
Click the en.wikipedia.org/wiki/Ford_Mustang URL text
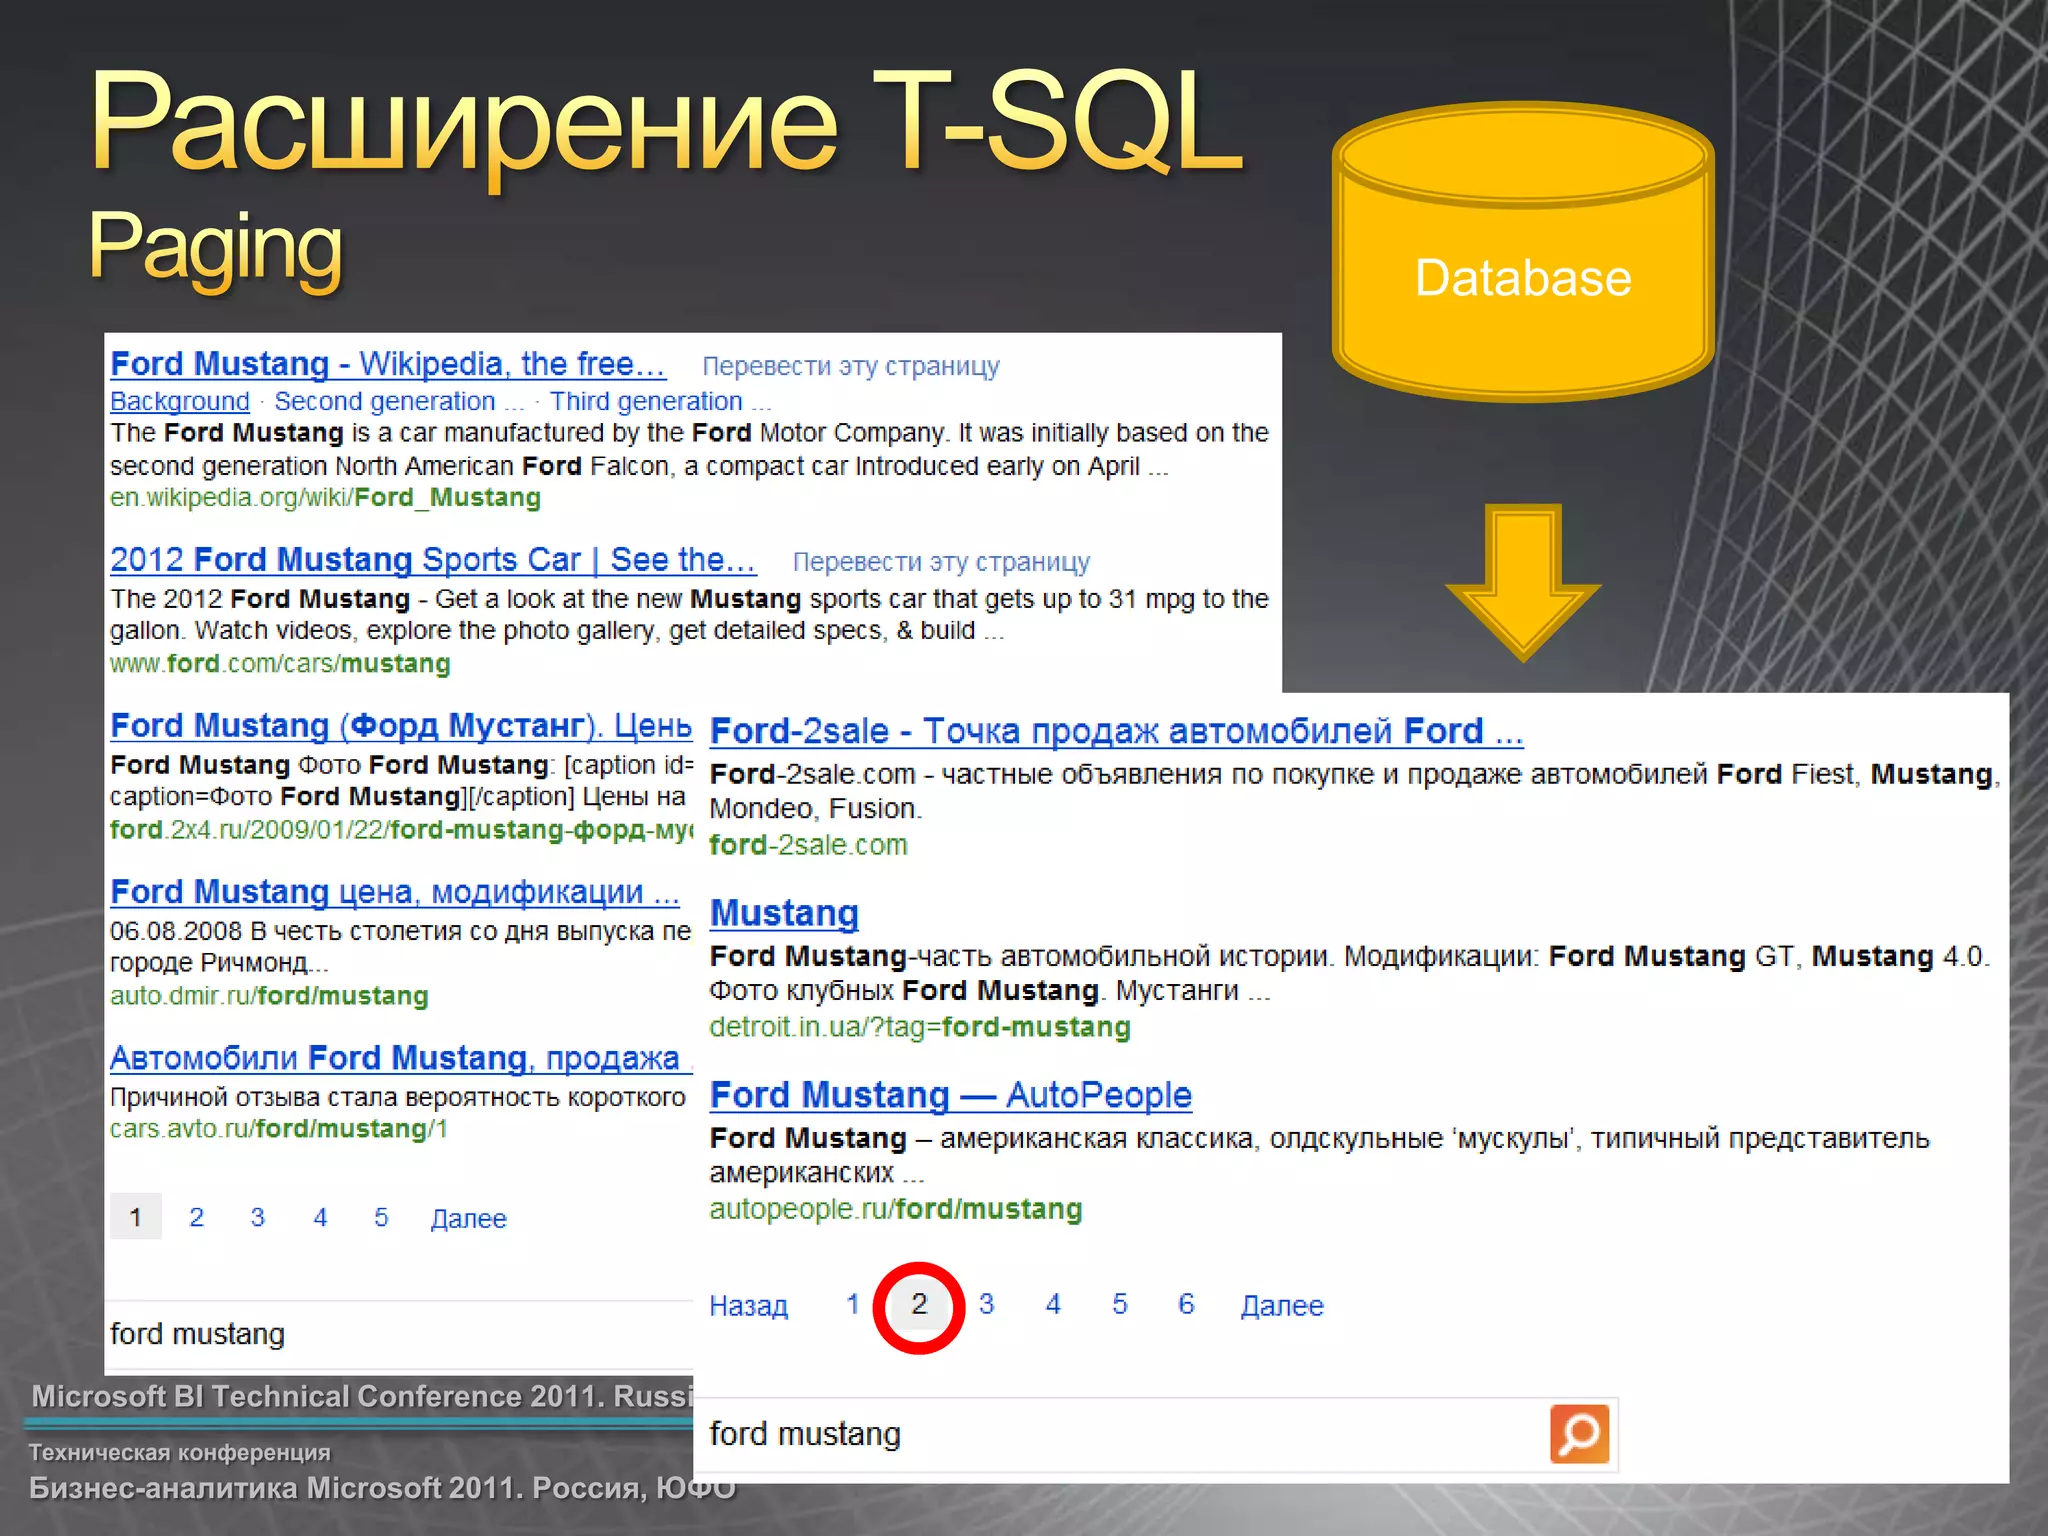point(325,498)
